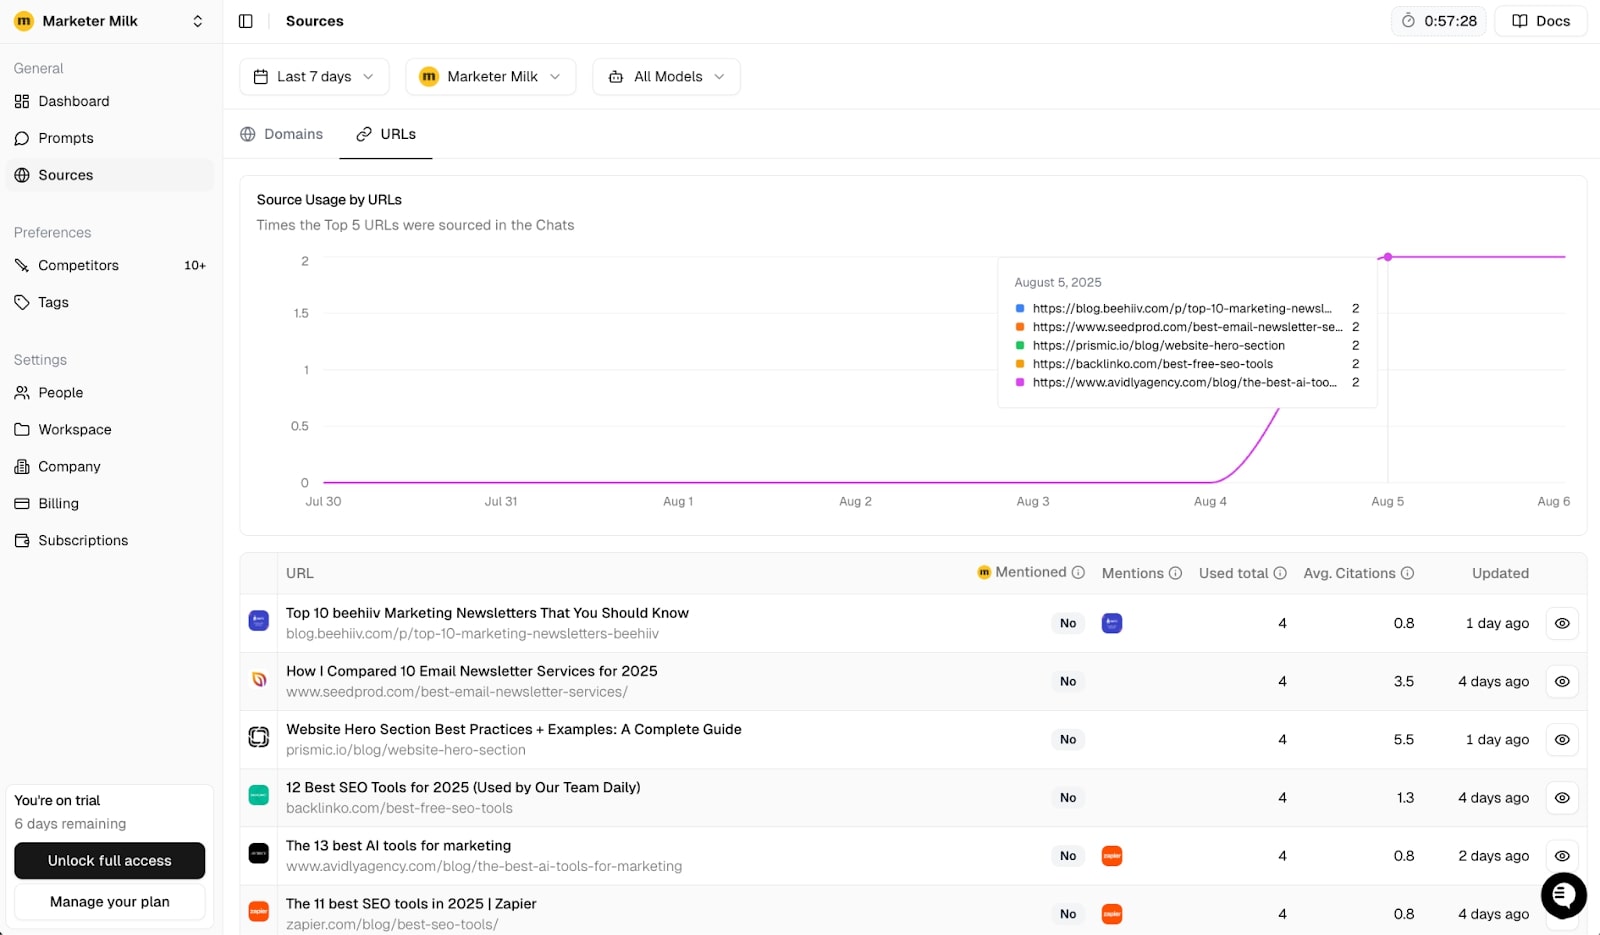Open Tags in the sidebar
The image size is (1600, 935).
[x=110, y=302]
